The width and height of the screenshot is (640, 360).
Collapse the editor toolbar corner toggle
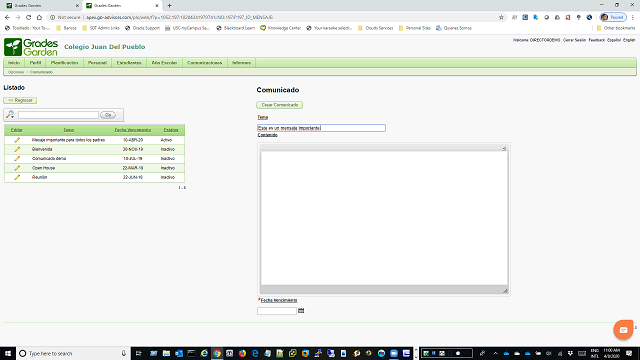504,149
